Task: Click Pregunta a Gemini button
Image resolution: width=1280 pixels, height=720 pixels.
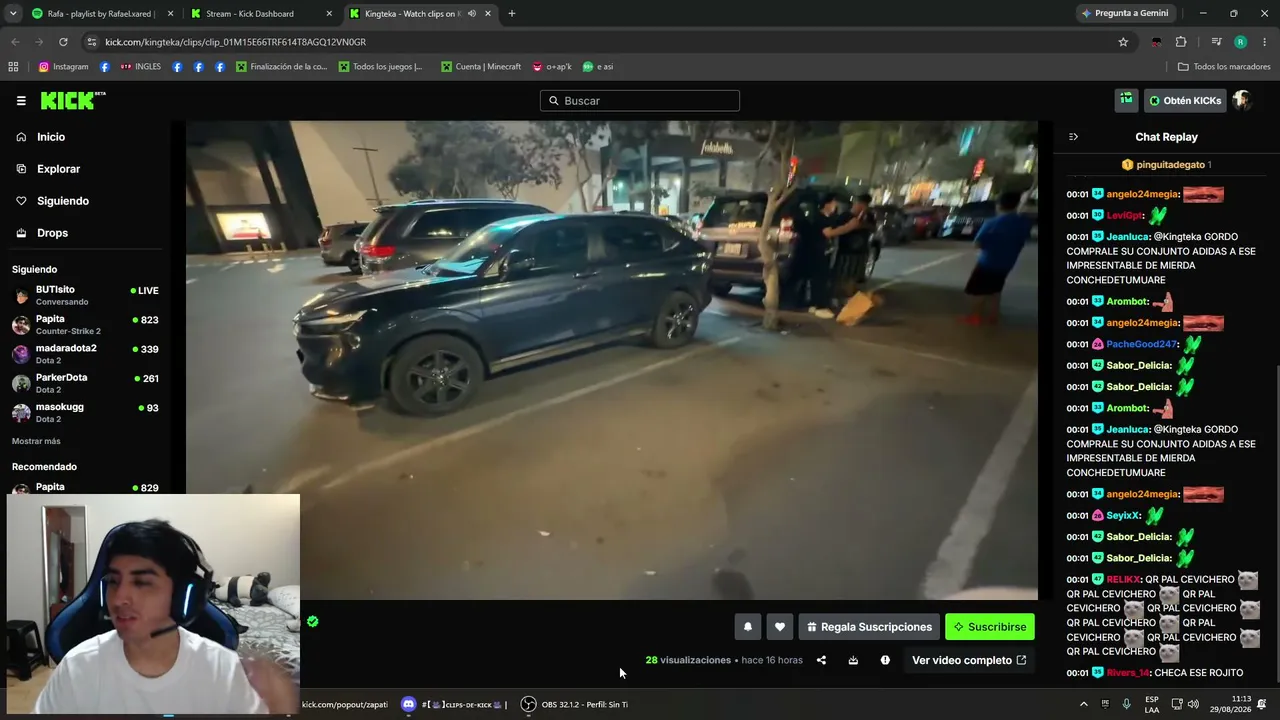Action: click(1125, 14)
